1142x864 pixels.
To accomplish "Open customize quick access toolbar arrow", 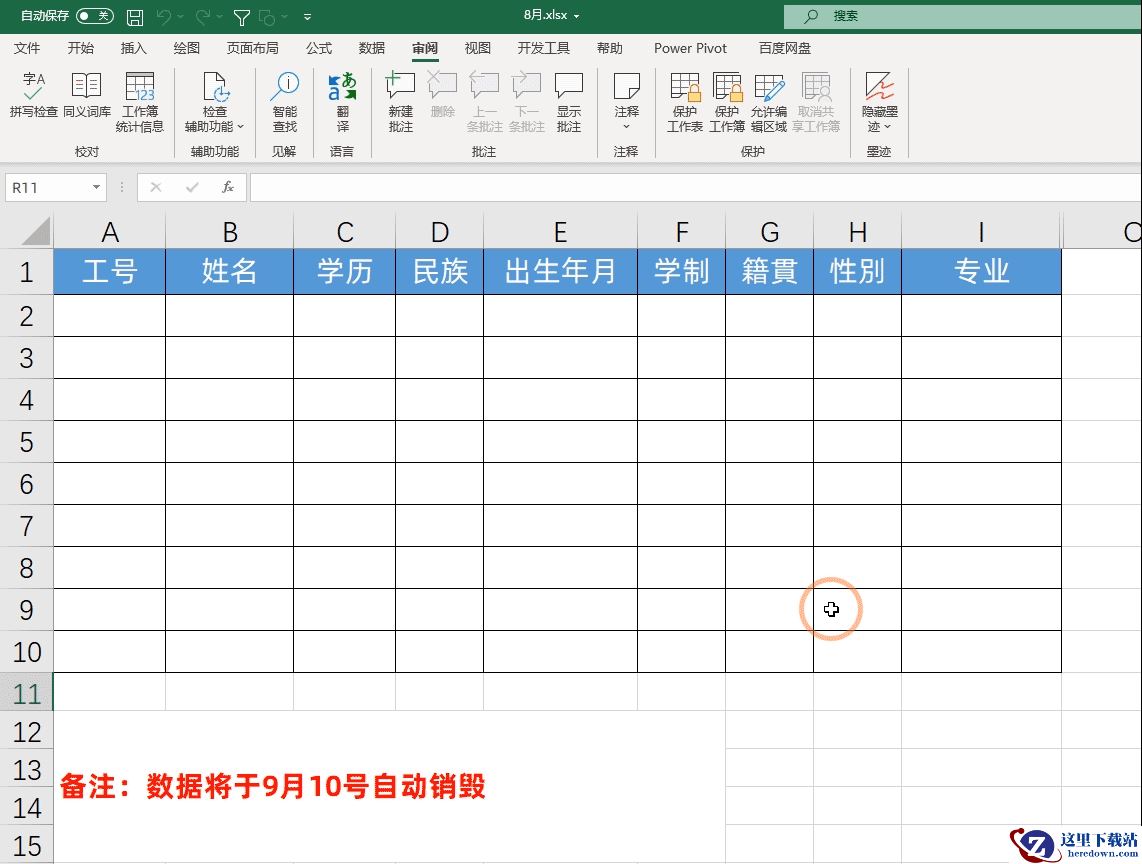I will coord(307,17).
